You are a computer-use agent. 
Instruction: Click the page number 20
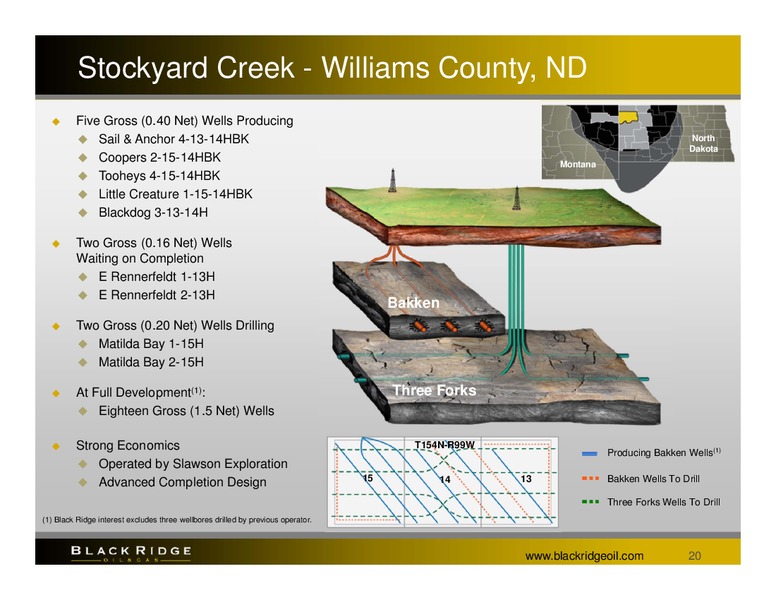694,556
